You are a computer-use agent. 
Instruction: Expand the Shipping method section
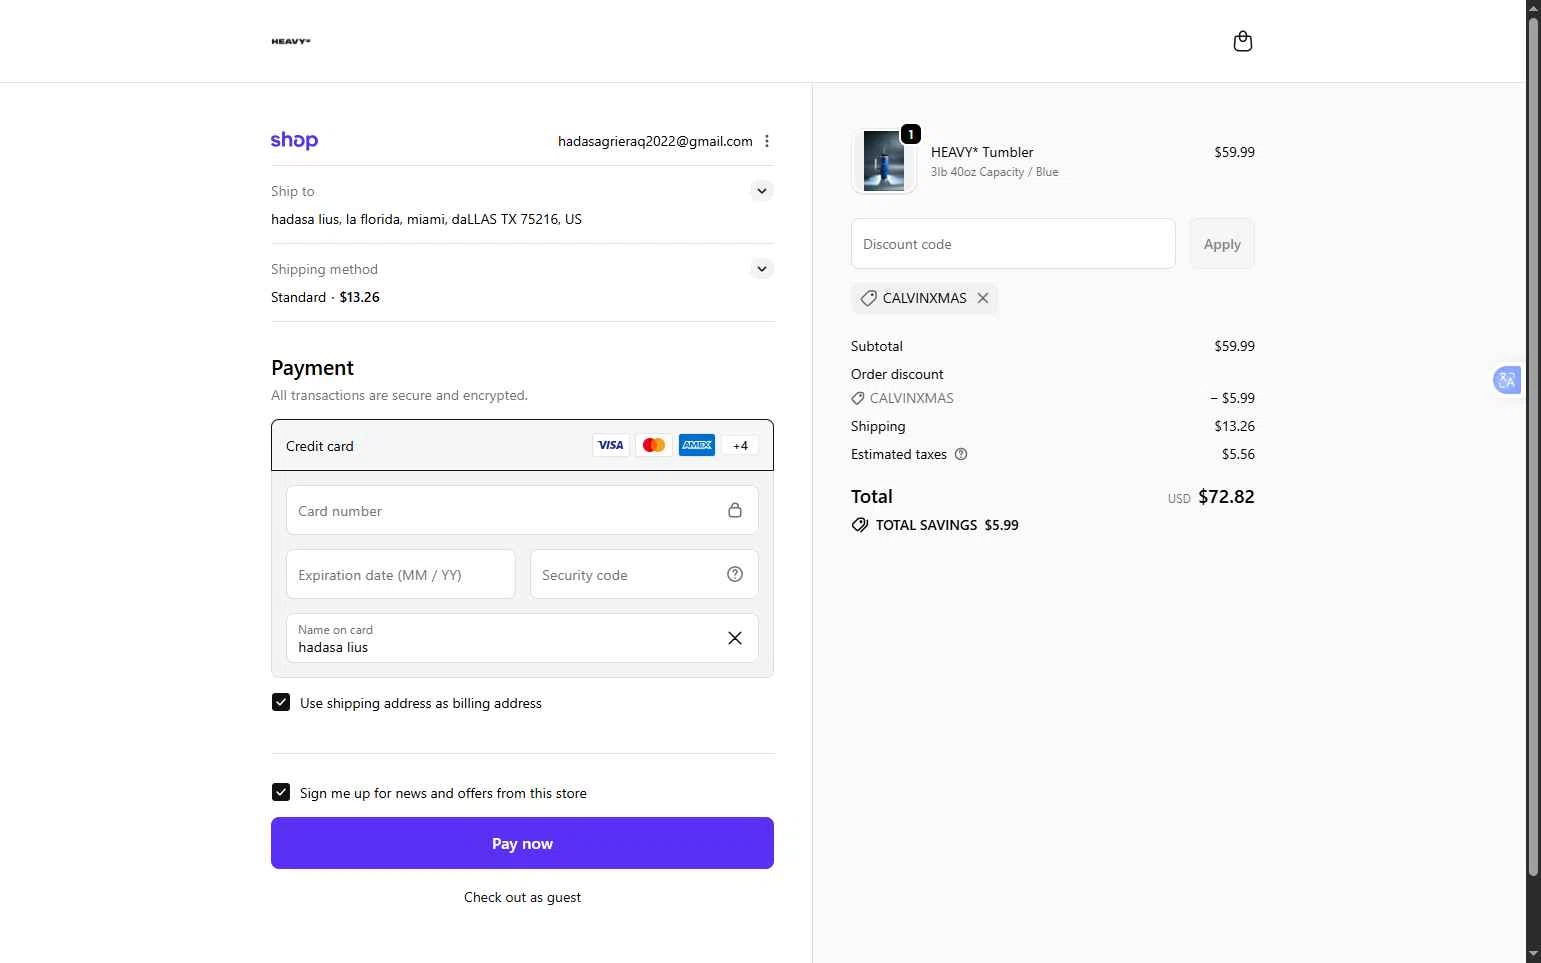[x=762, y=269]
